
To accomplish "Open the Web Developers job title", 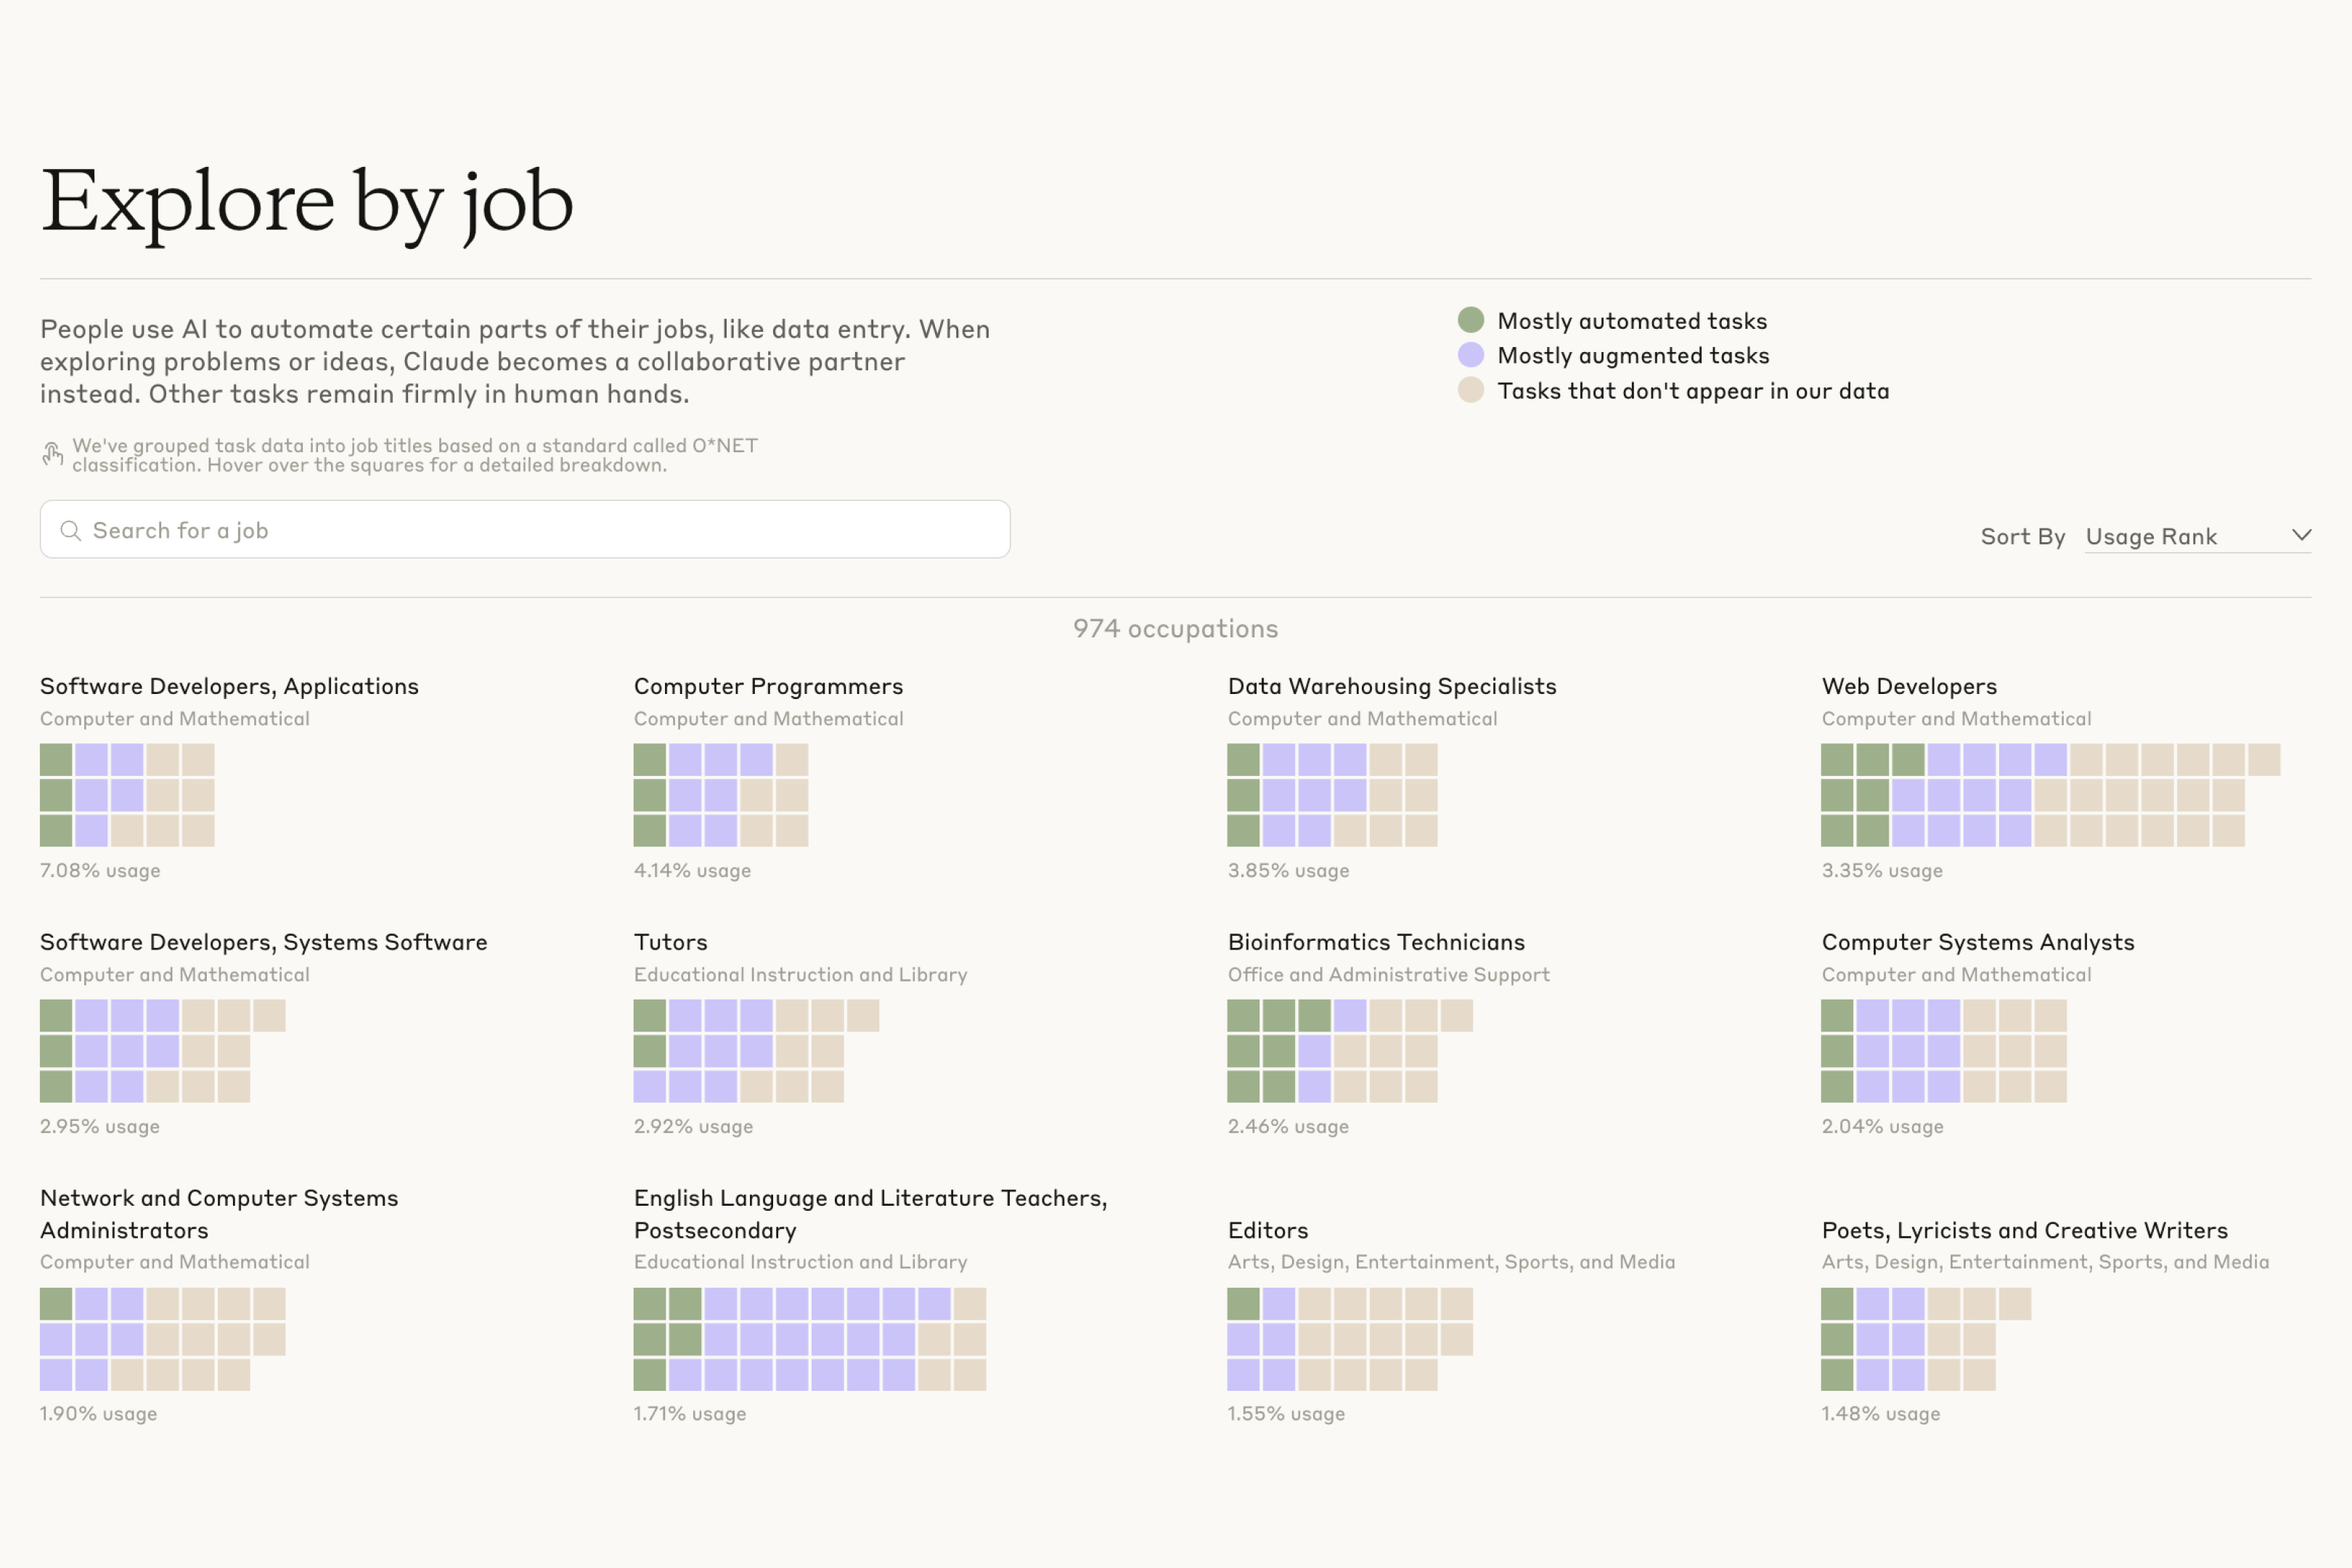I will tap(1908, 686).
